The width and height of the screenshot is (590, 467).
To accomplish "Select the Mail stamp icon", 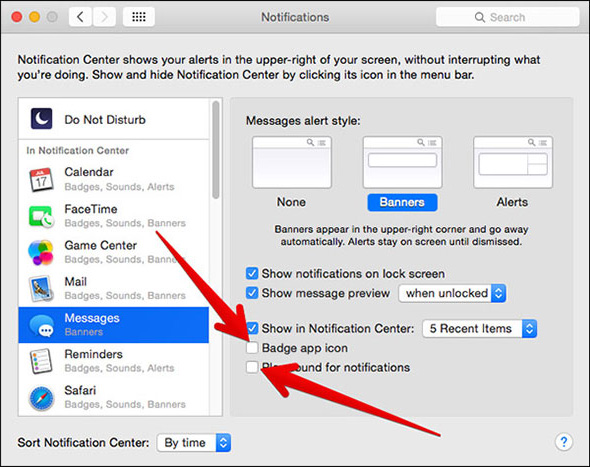I will point(41,289).
